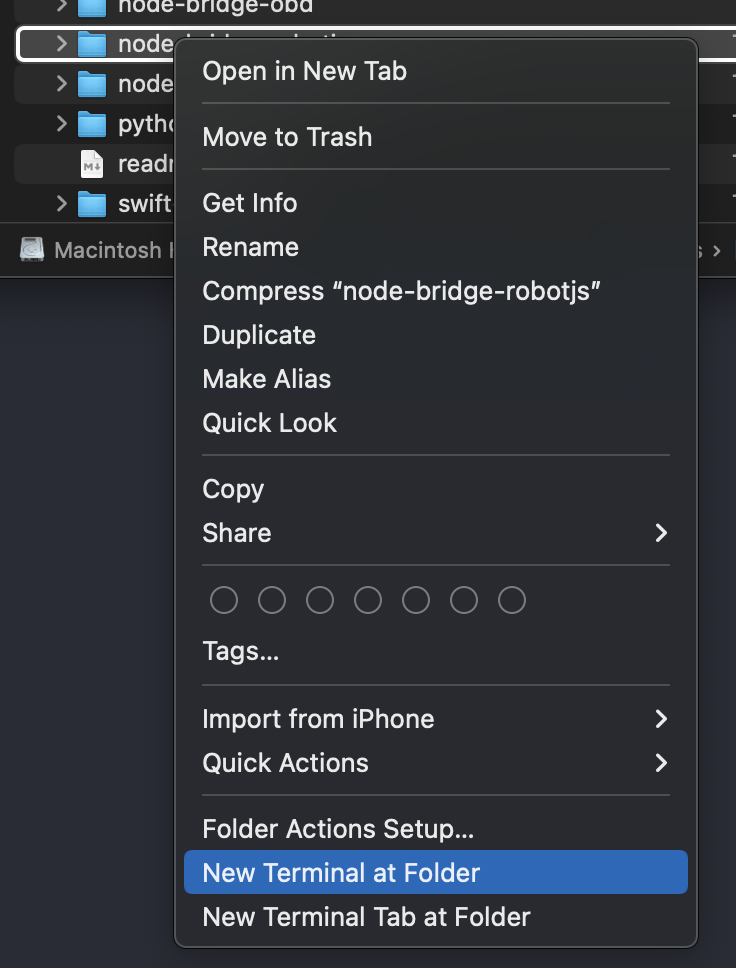The image size is (736, 968).
Task: Click the Macintosh HD disk icon
Action: [x=32, y=249]
